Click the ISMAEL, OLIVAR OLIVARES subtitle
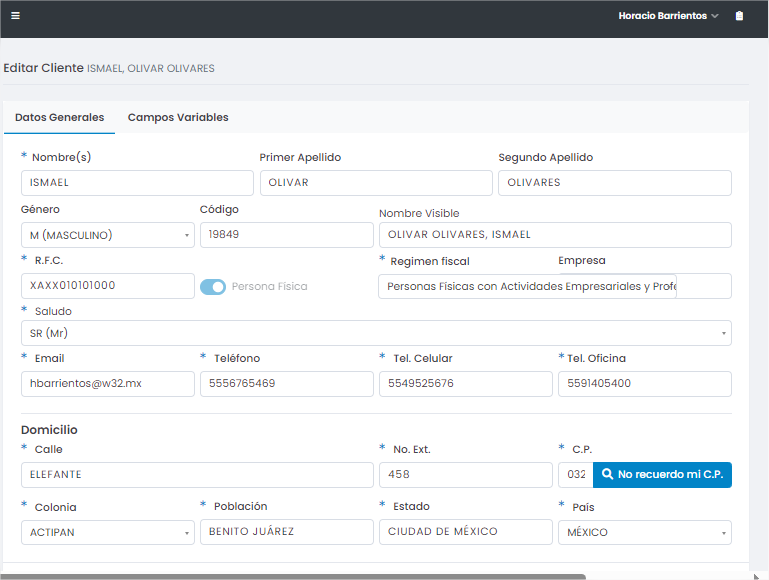 151,69
